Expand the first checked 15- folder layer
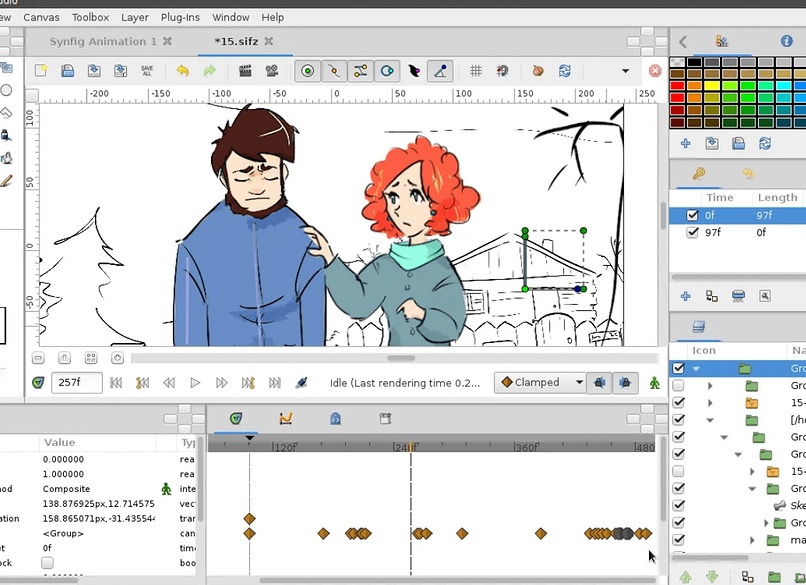The height and width of the screenshot is (585, 806). click(710, 403)
